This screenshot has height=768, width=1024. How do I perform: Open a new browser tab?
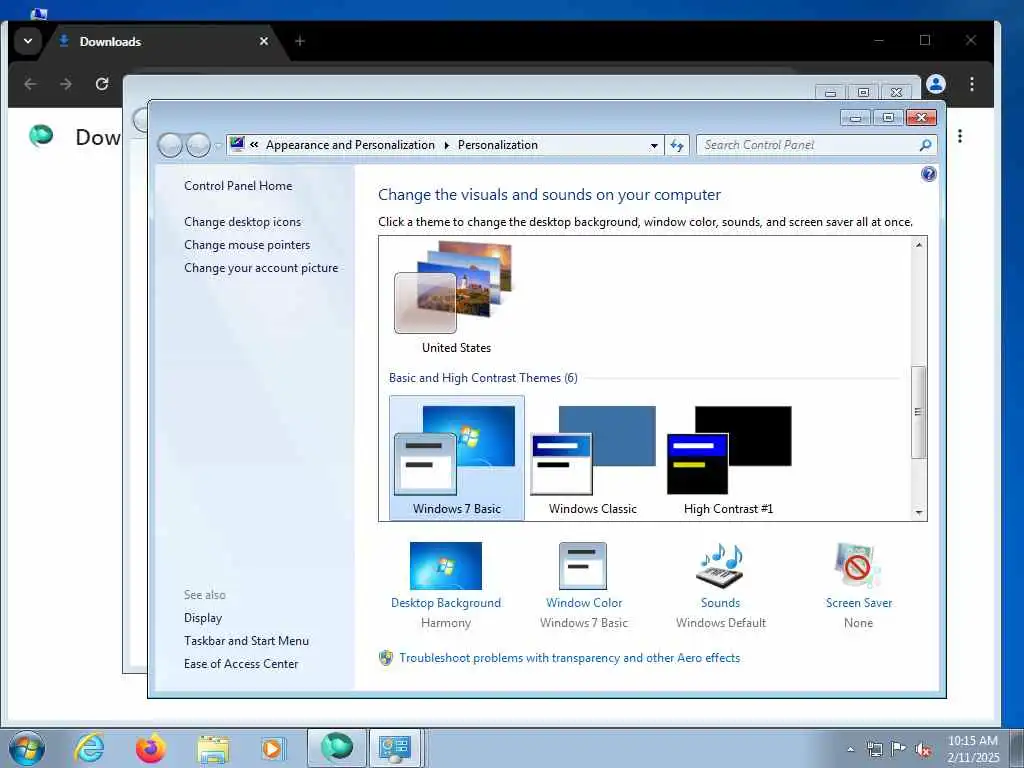pyautogui.click(x=300, y=41)
